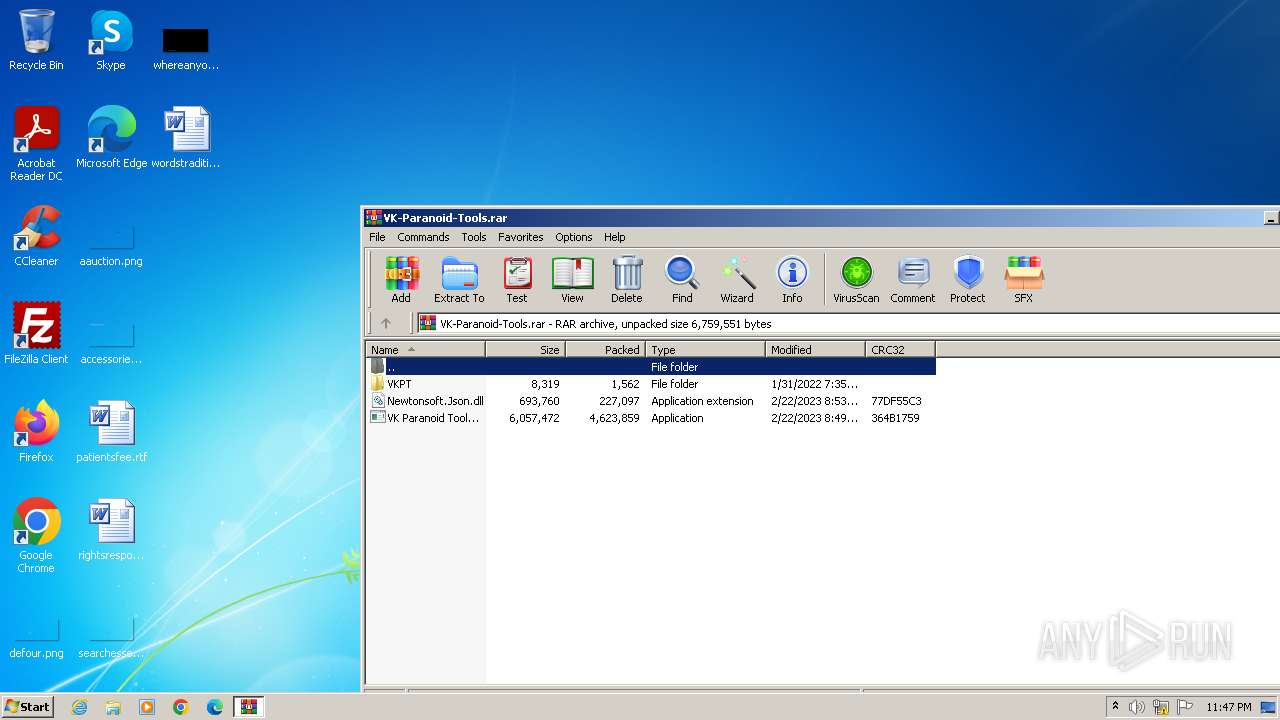Open the Tools menu
The image size is (1280, 720).
pyautogui.click(x=474, y=237)
